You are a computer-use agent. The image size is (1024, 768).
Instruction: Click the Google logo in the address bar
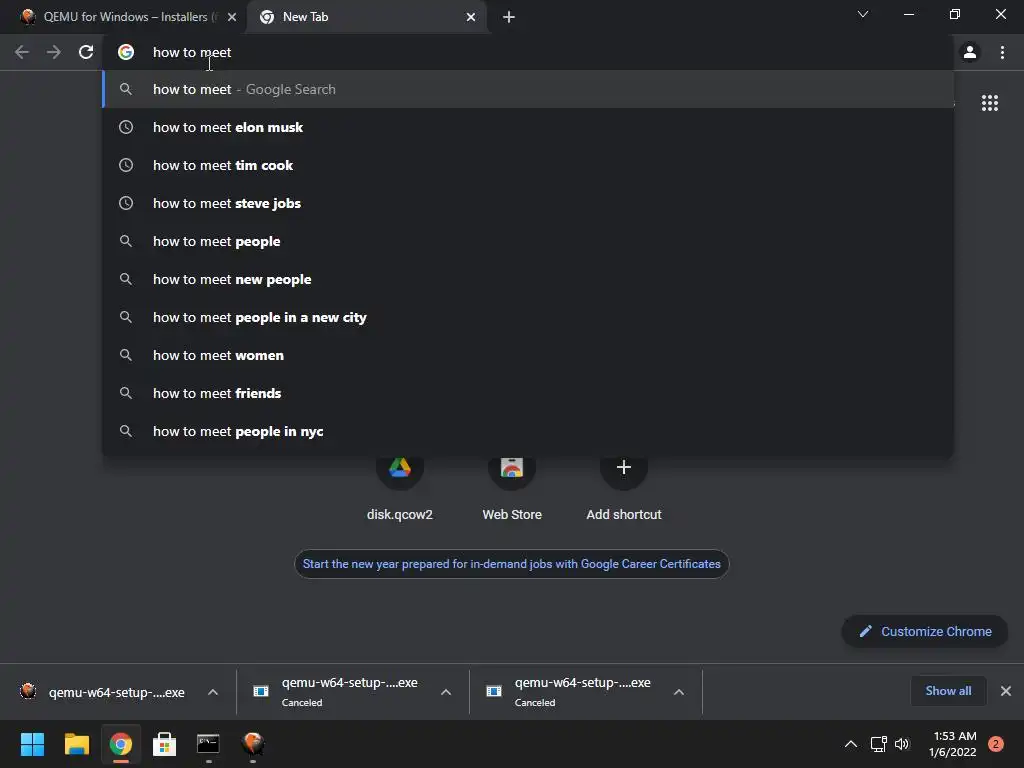click(x=126, y=52)
